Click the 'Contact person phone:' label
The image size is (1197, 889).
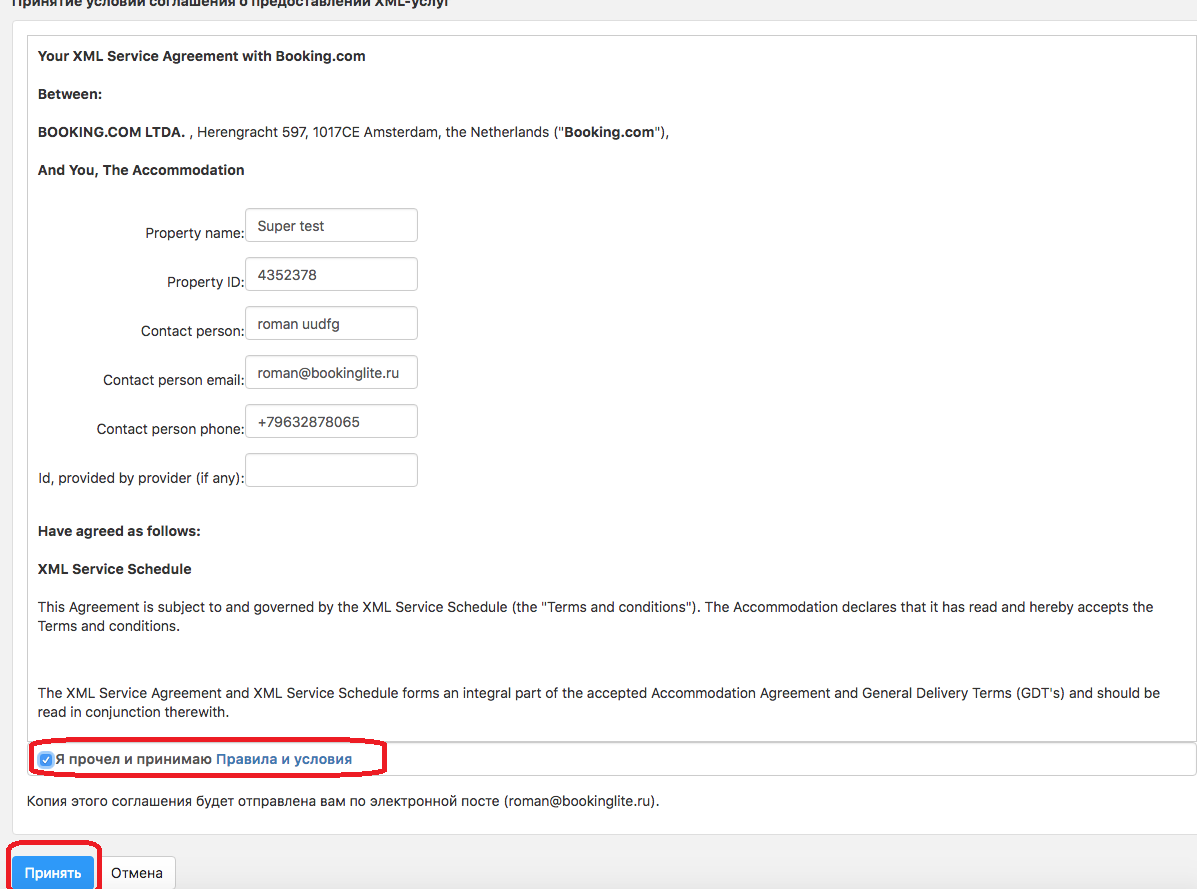pyautogui.click(x=170, y=429)
